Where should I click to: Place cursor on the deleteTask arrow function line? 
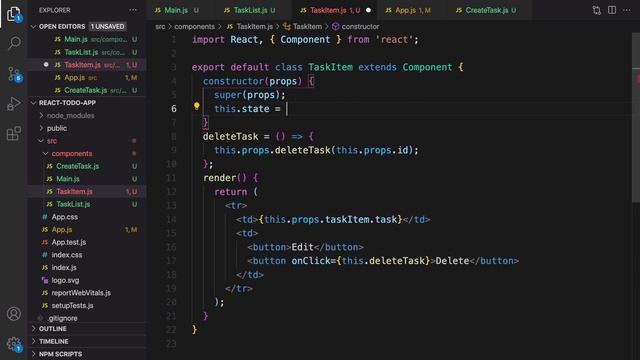258,136
